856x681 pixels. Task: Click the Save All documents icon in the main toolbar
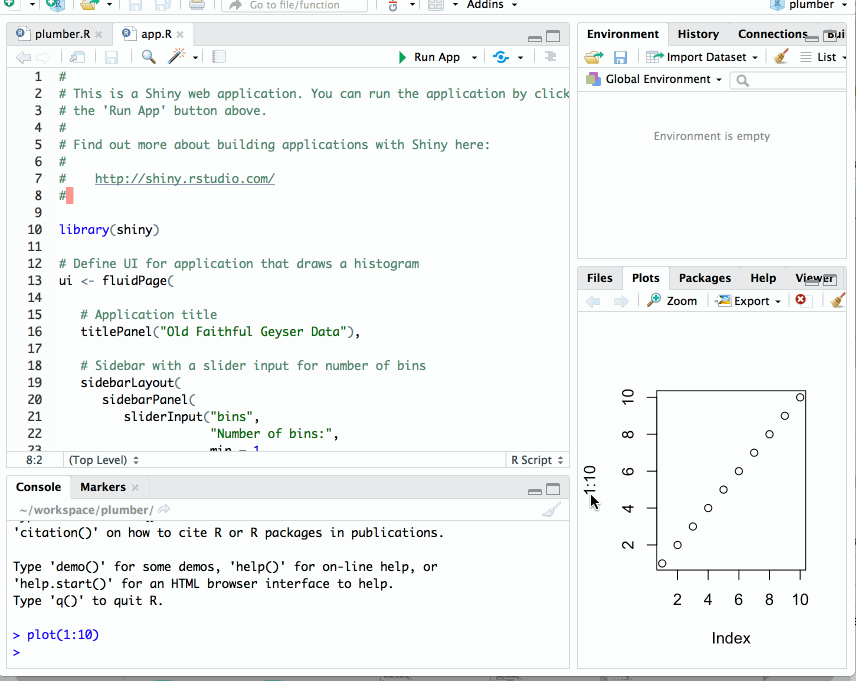(162, 5)
